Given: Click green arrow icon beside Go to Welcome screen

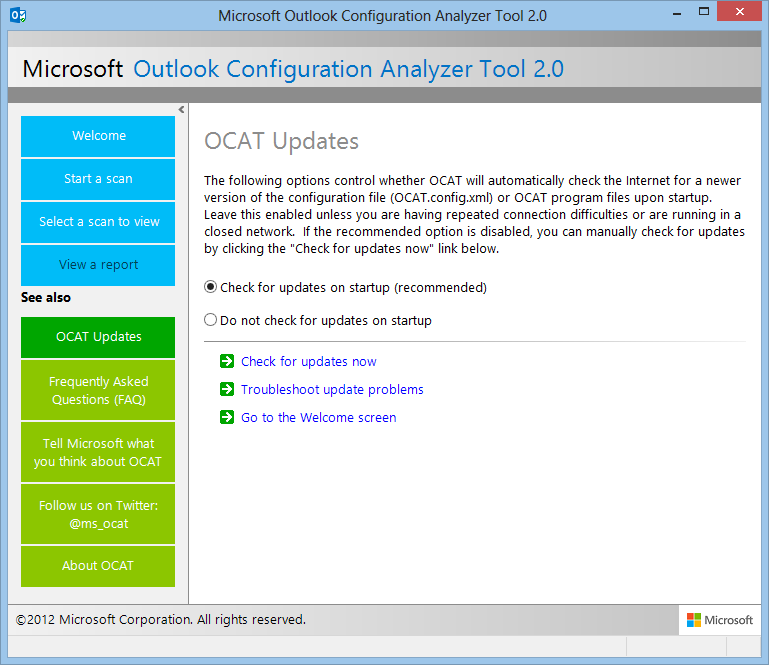Looking at the screenshot, I should 227,417.
